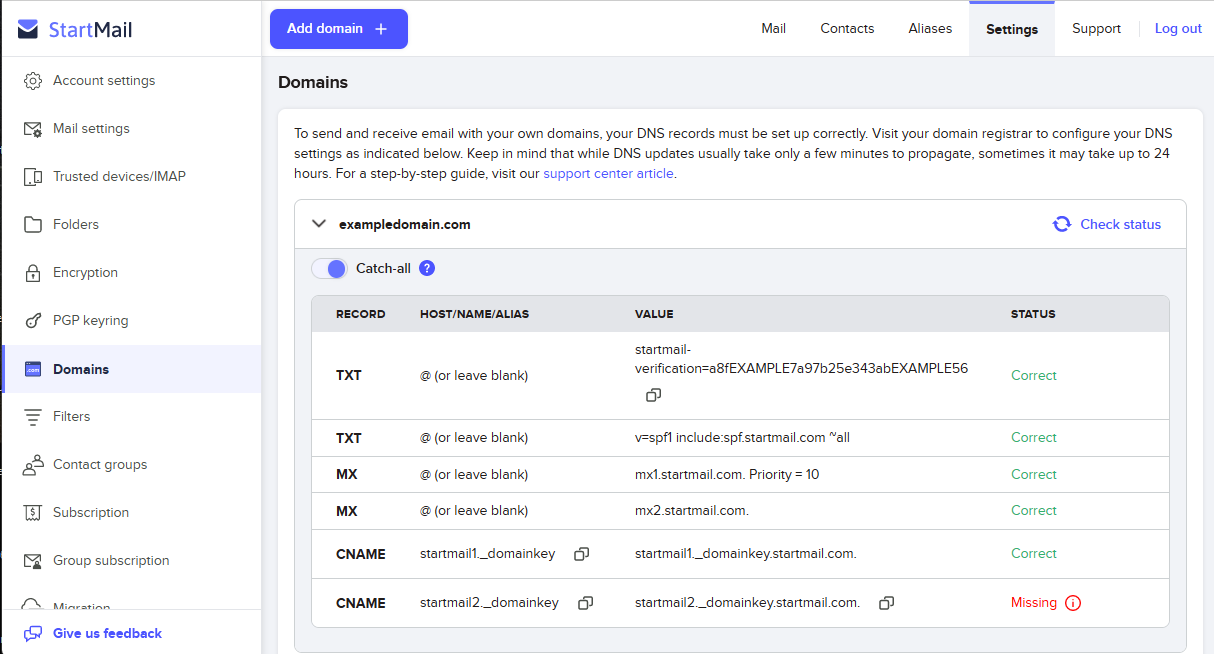Click the Correct status of SPF row
Viewport: 1214px width, 654px height.
click(1033, 438)
